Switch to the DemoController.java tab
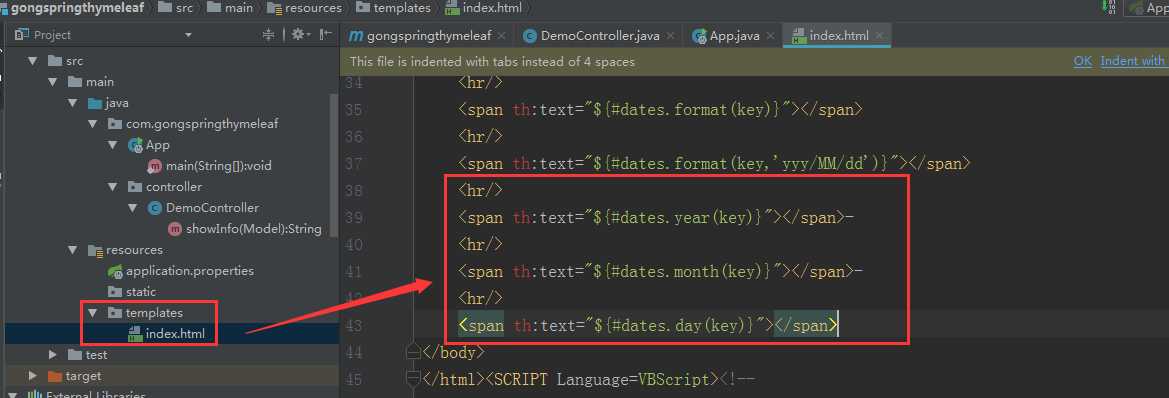 600,36
